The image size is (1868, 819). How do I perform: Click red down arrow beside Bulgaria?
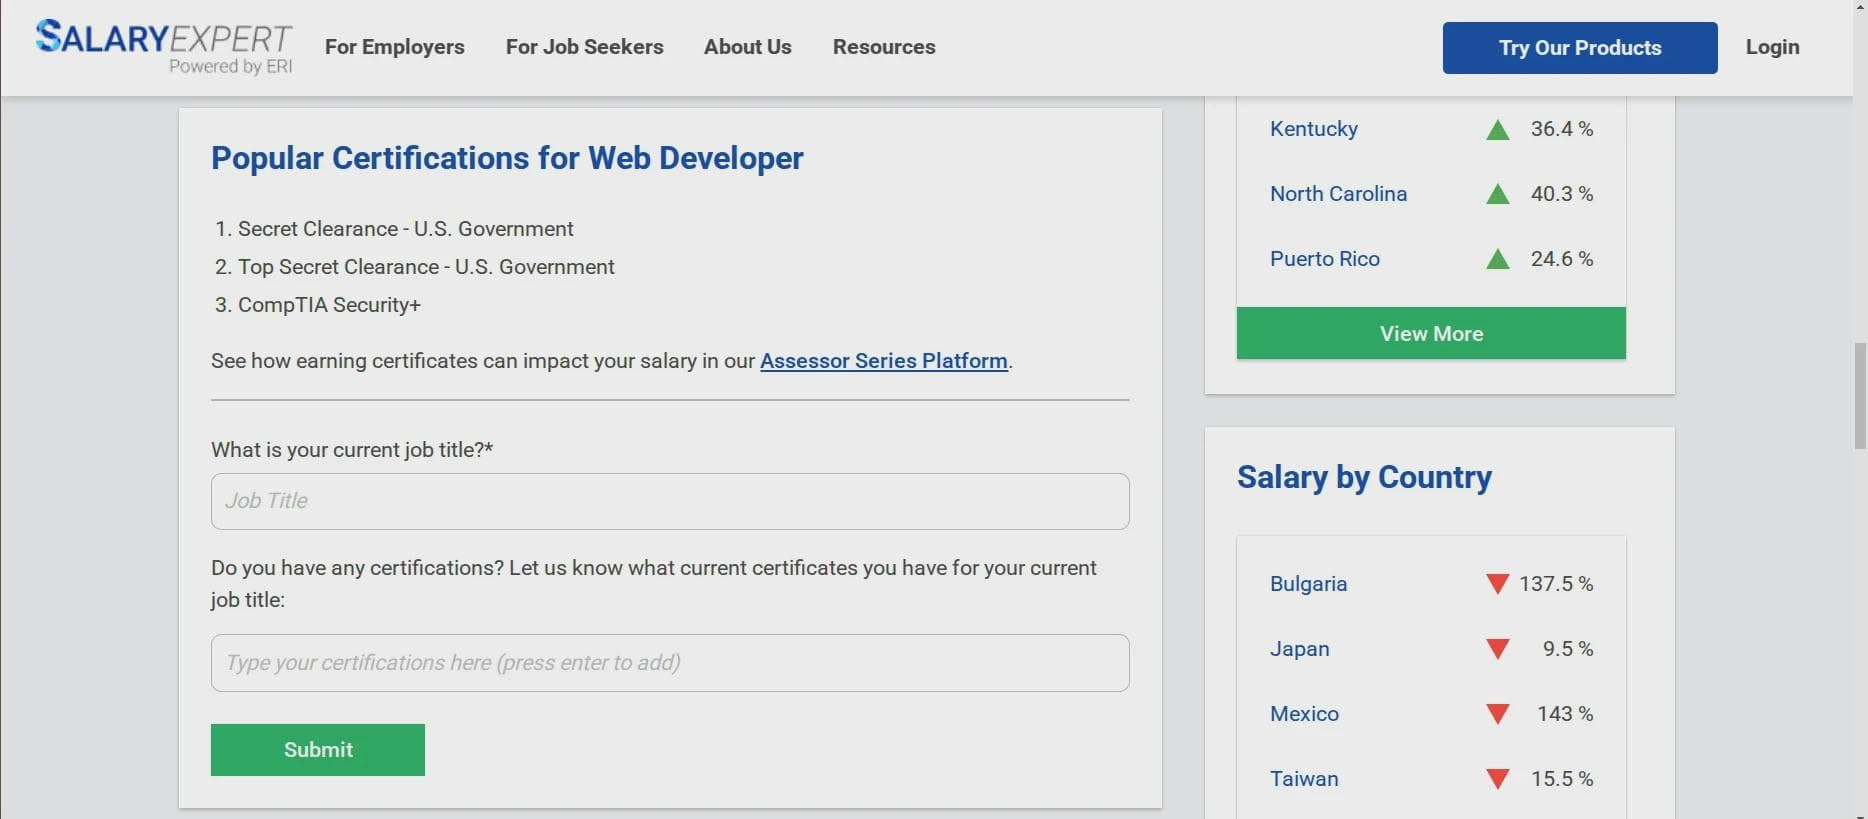(x=1497, y=584)
